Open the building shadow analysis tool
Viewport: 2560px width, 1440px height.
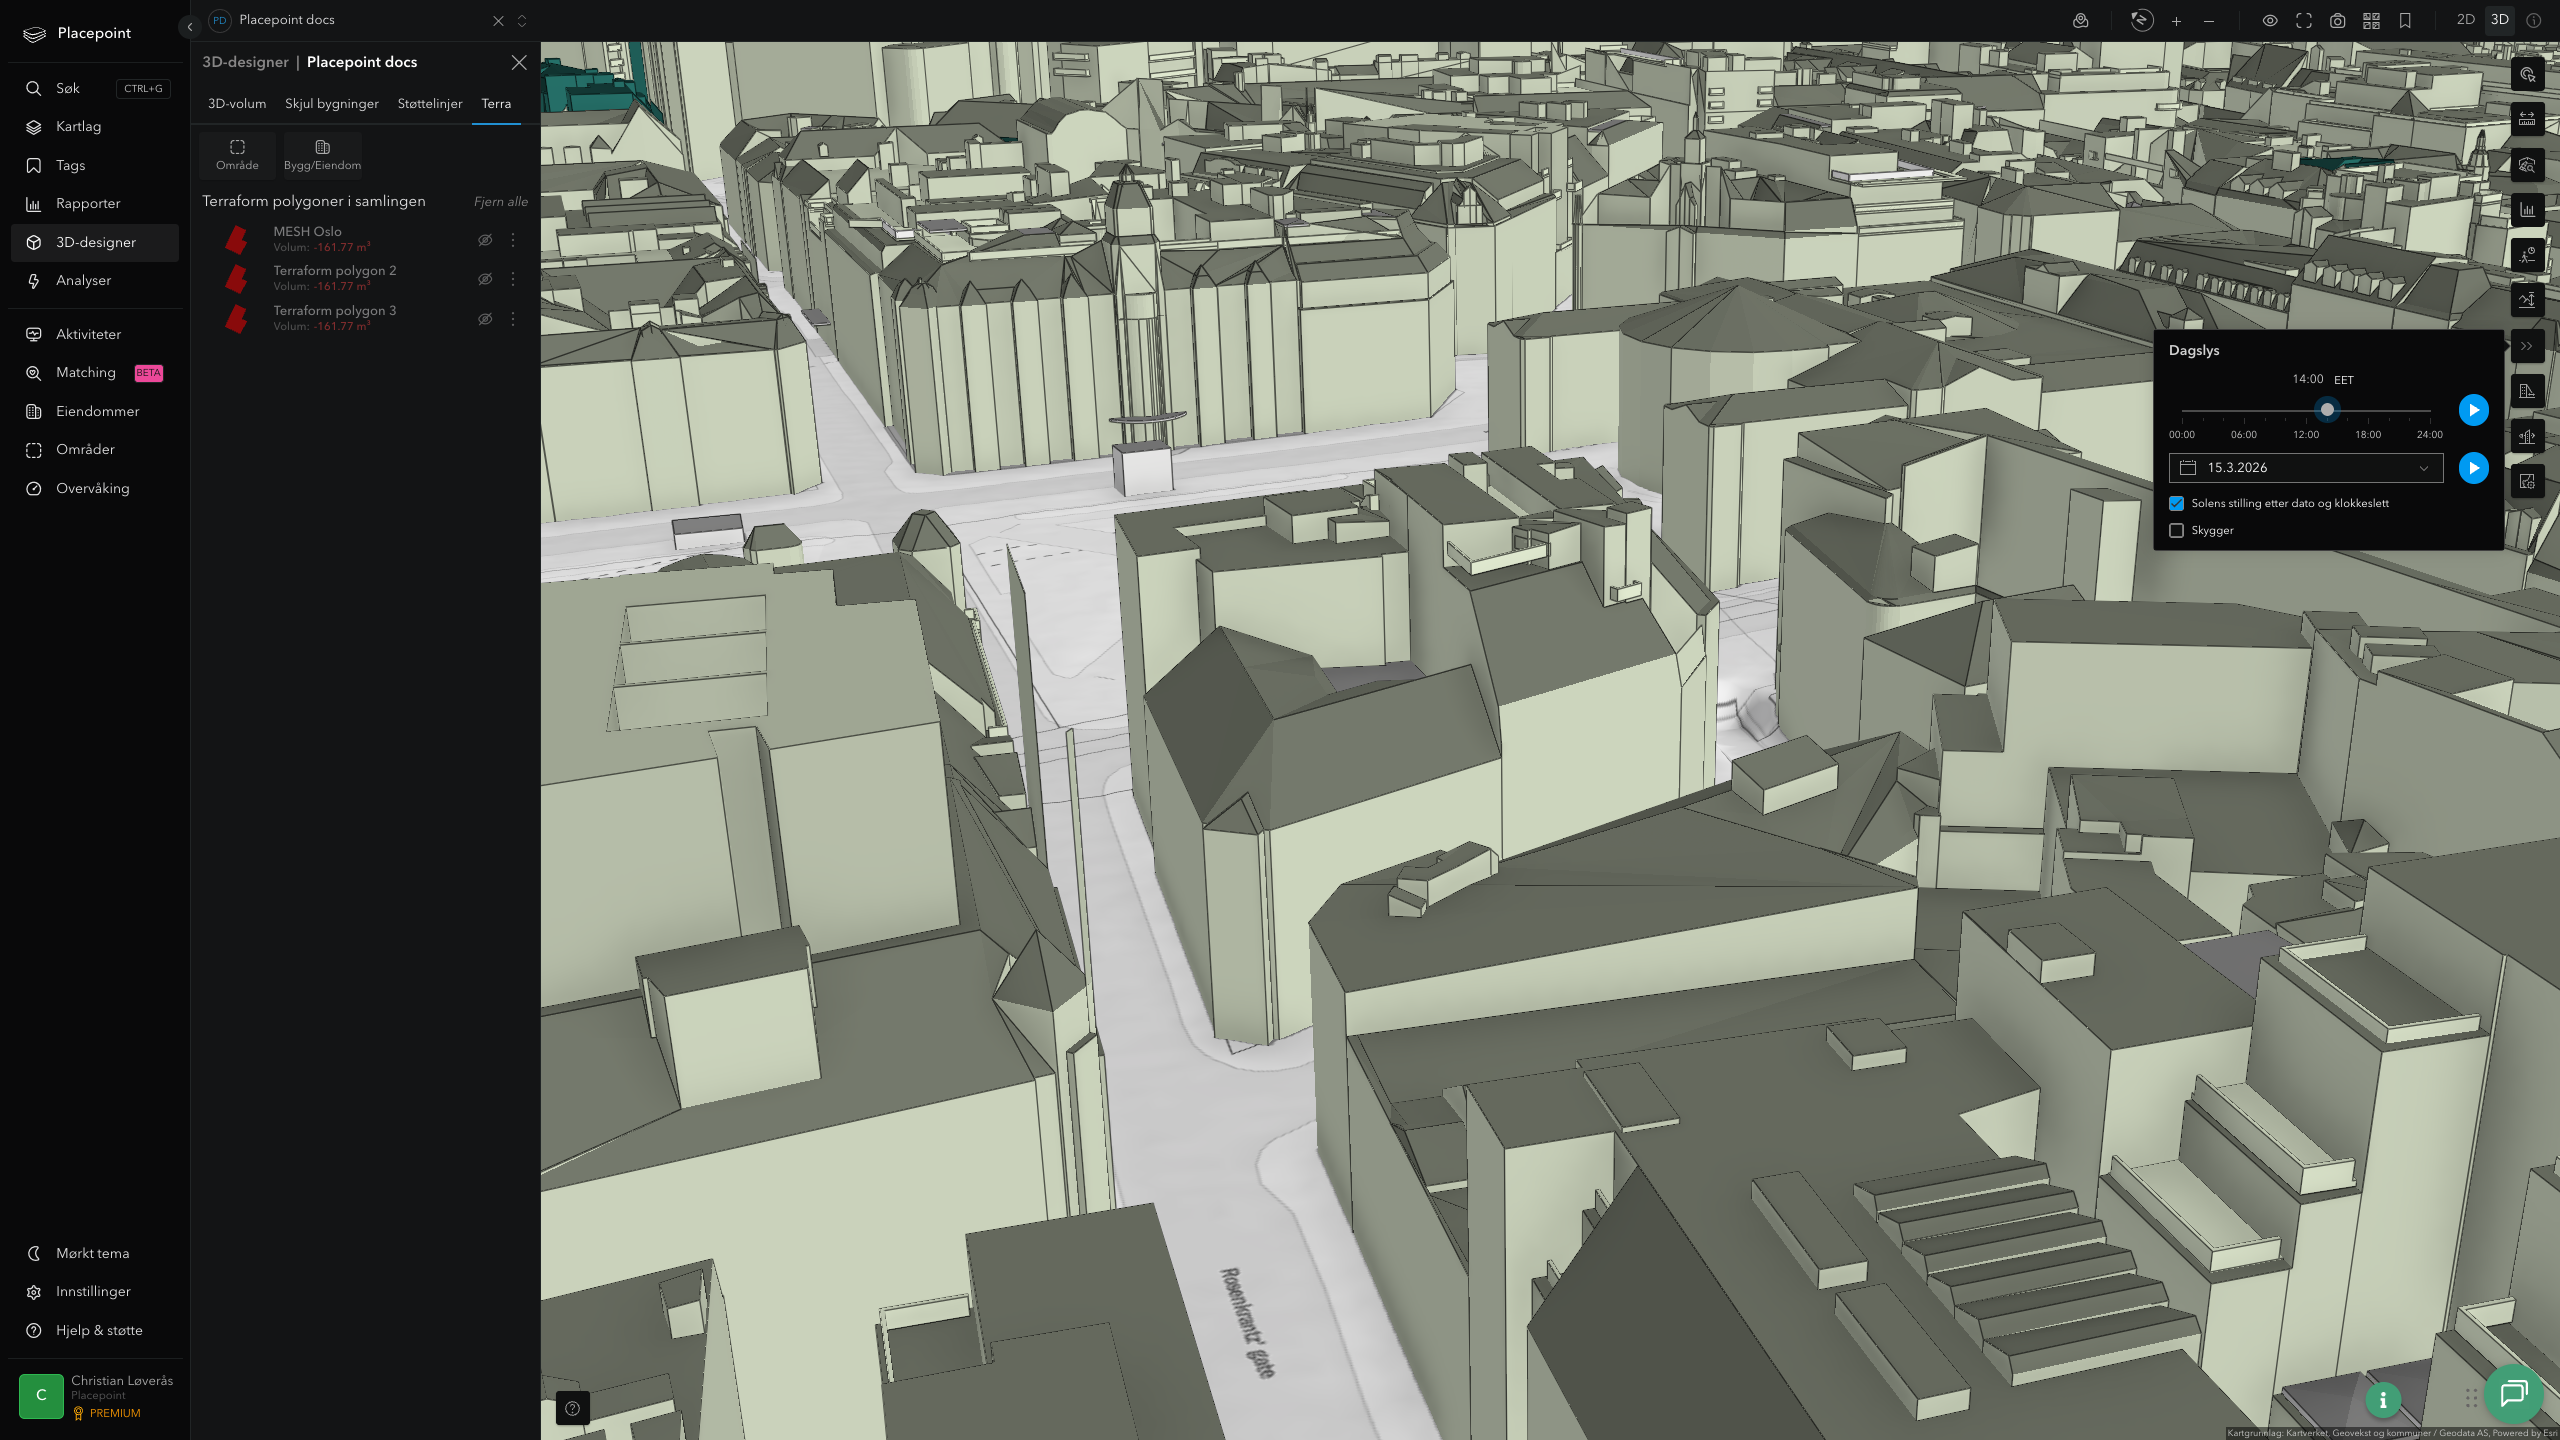coord(2527,391)
